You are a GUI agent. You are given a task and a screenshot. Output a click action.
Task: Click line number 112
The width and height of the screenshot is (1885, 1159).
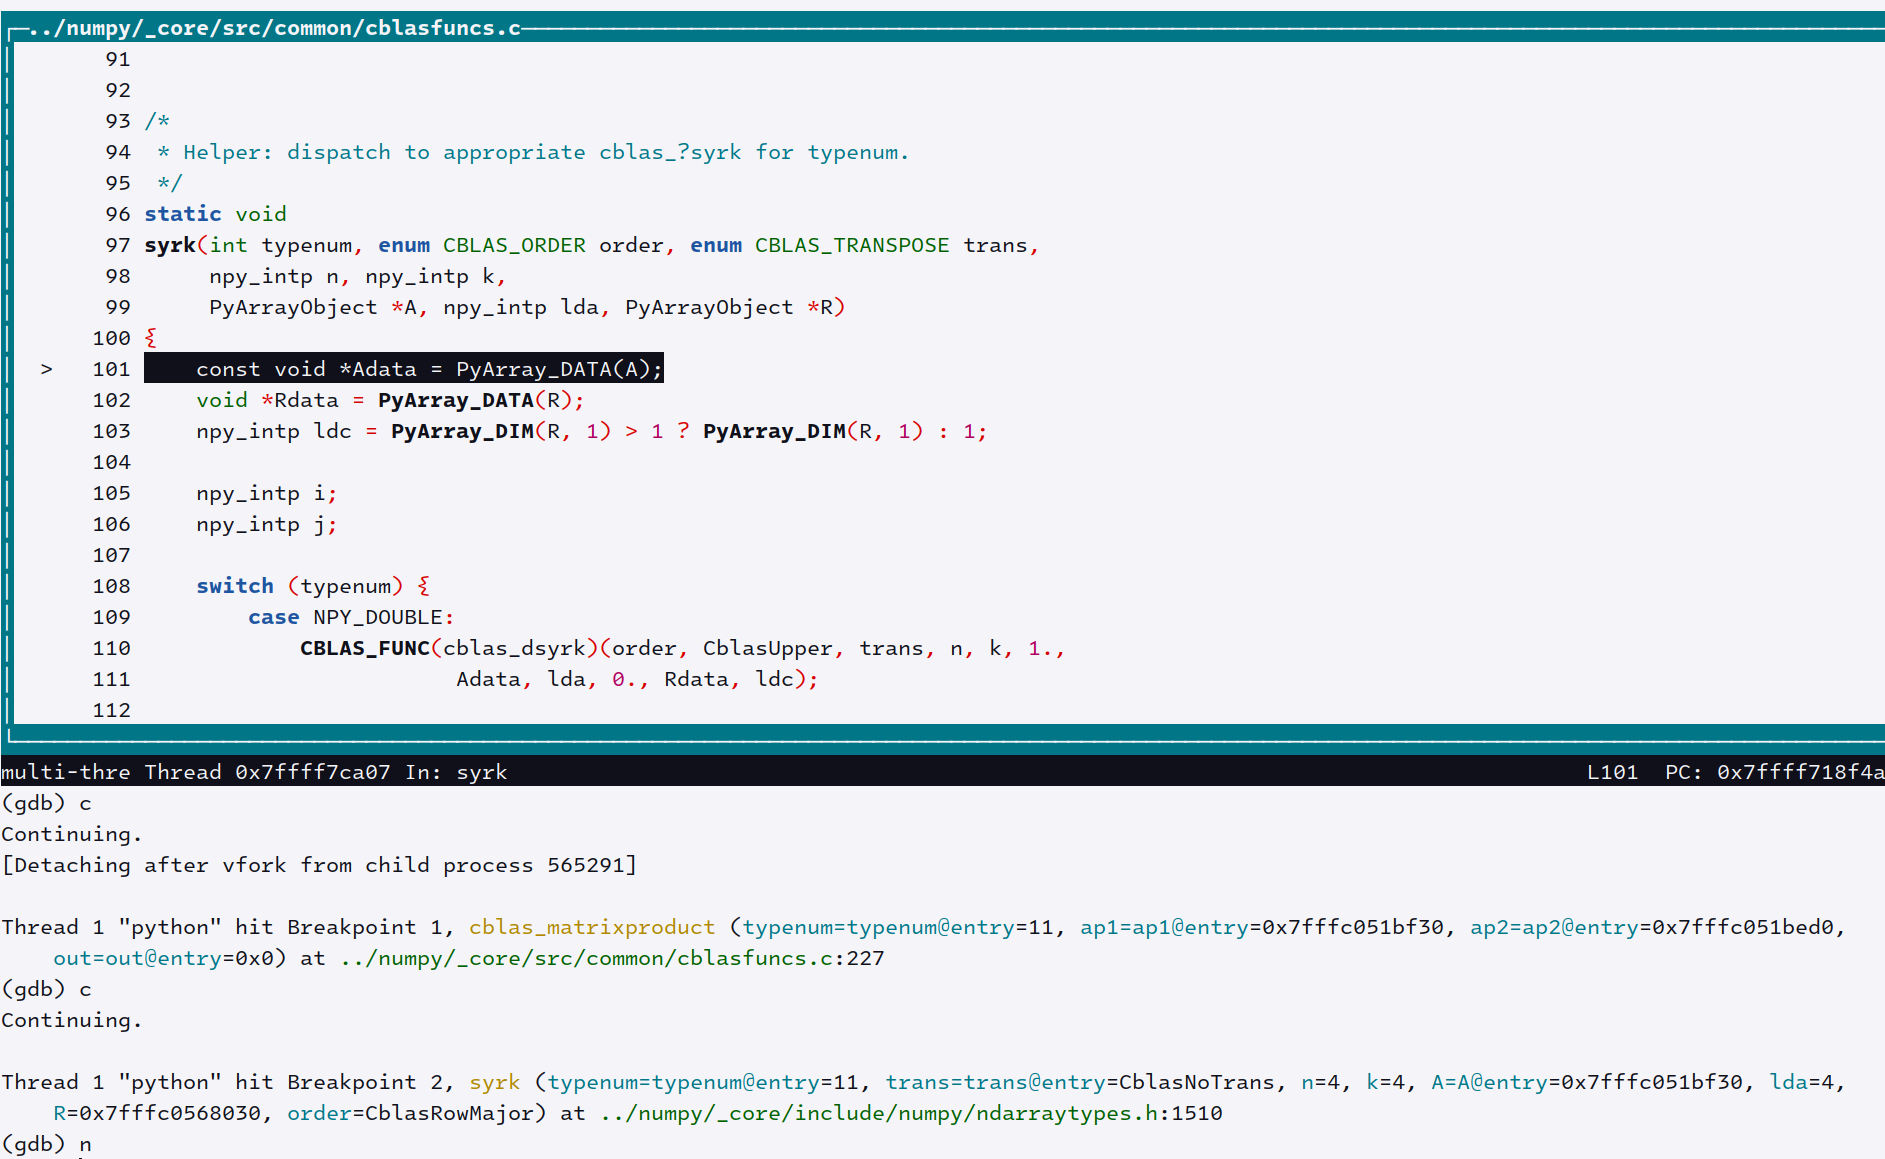click(112, 710)
